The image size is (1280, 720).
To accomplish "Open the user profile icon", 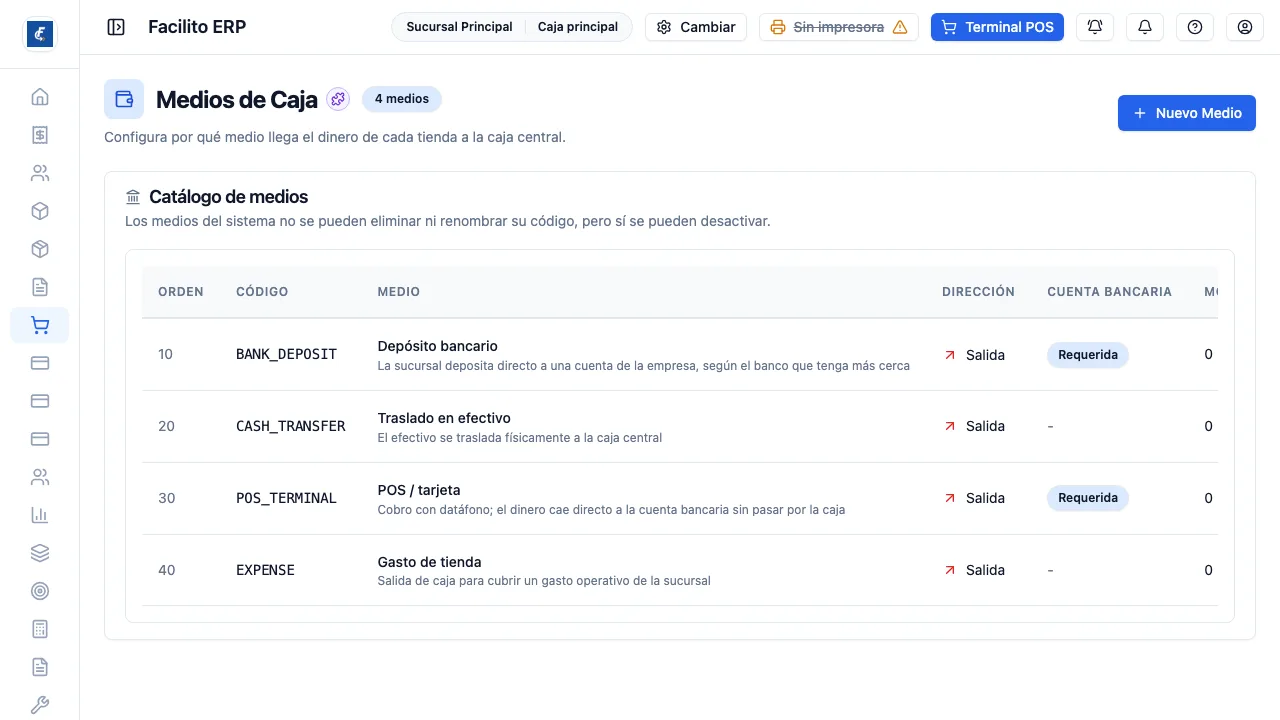I will click(x=1245, y=27).
